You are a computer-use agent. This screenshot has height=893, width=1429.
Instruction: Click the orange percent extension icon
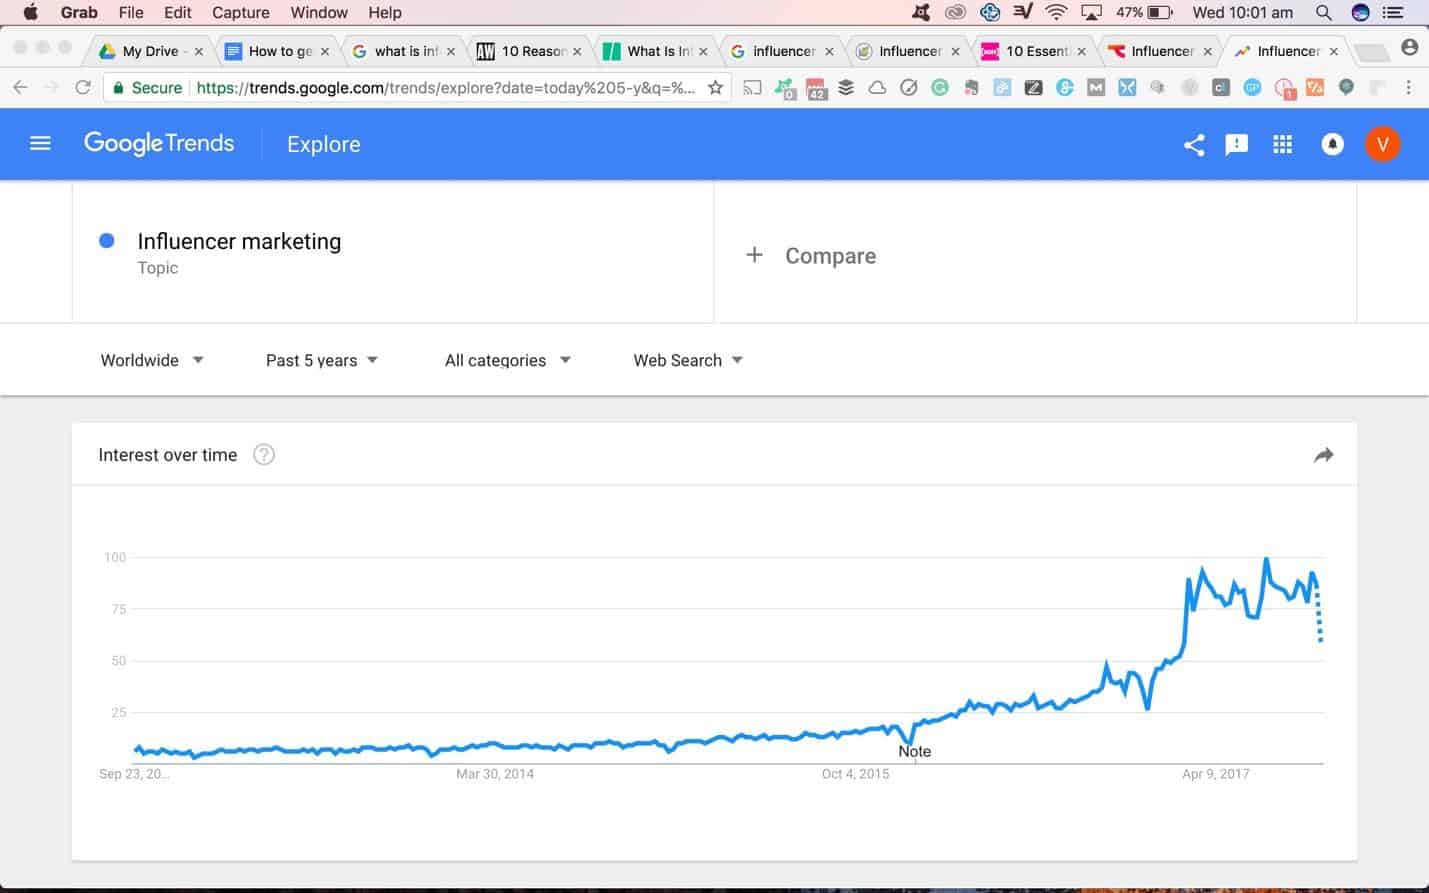[1315, 88]
